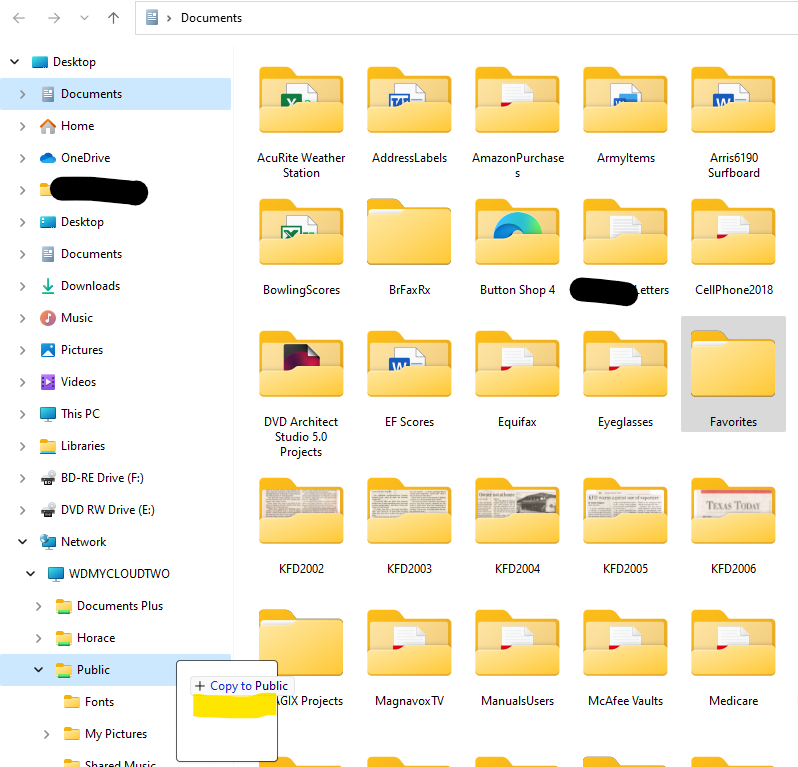Viewport: 798px width, 767px height.
Task: Select the ArmyItems folder icon
Action: [x=625, y=100]
